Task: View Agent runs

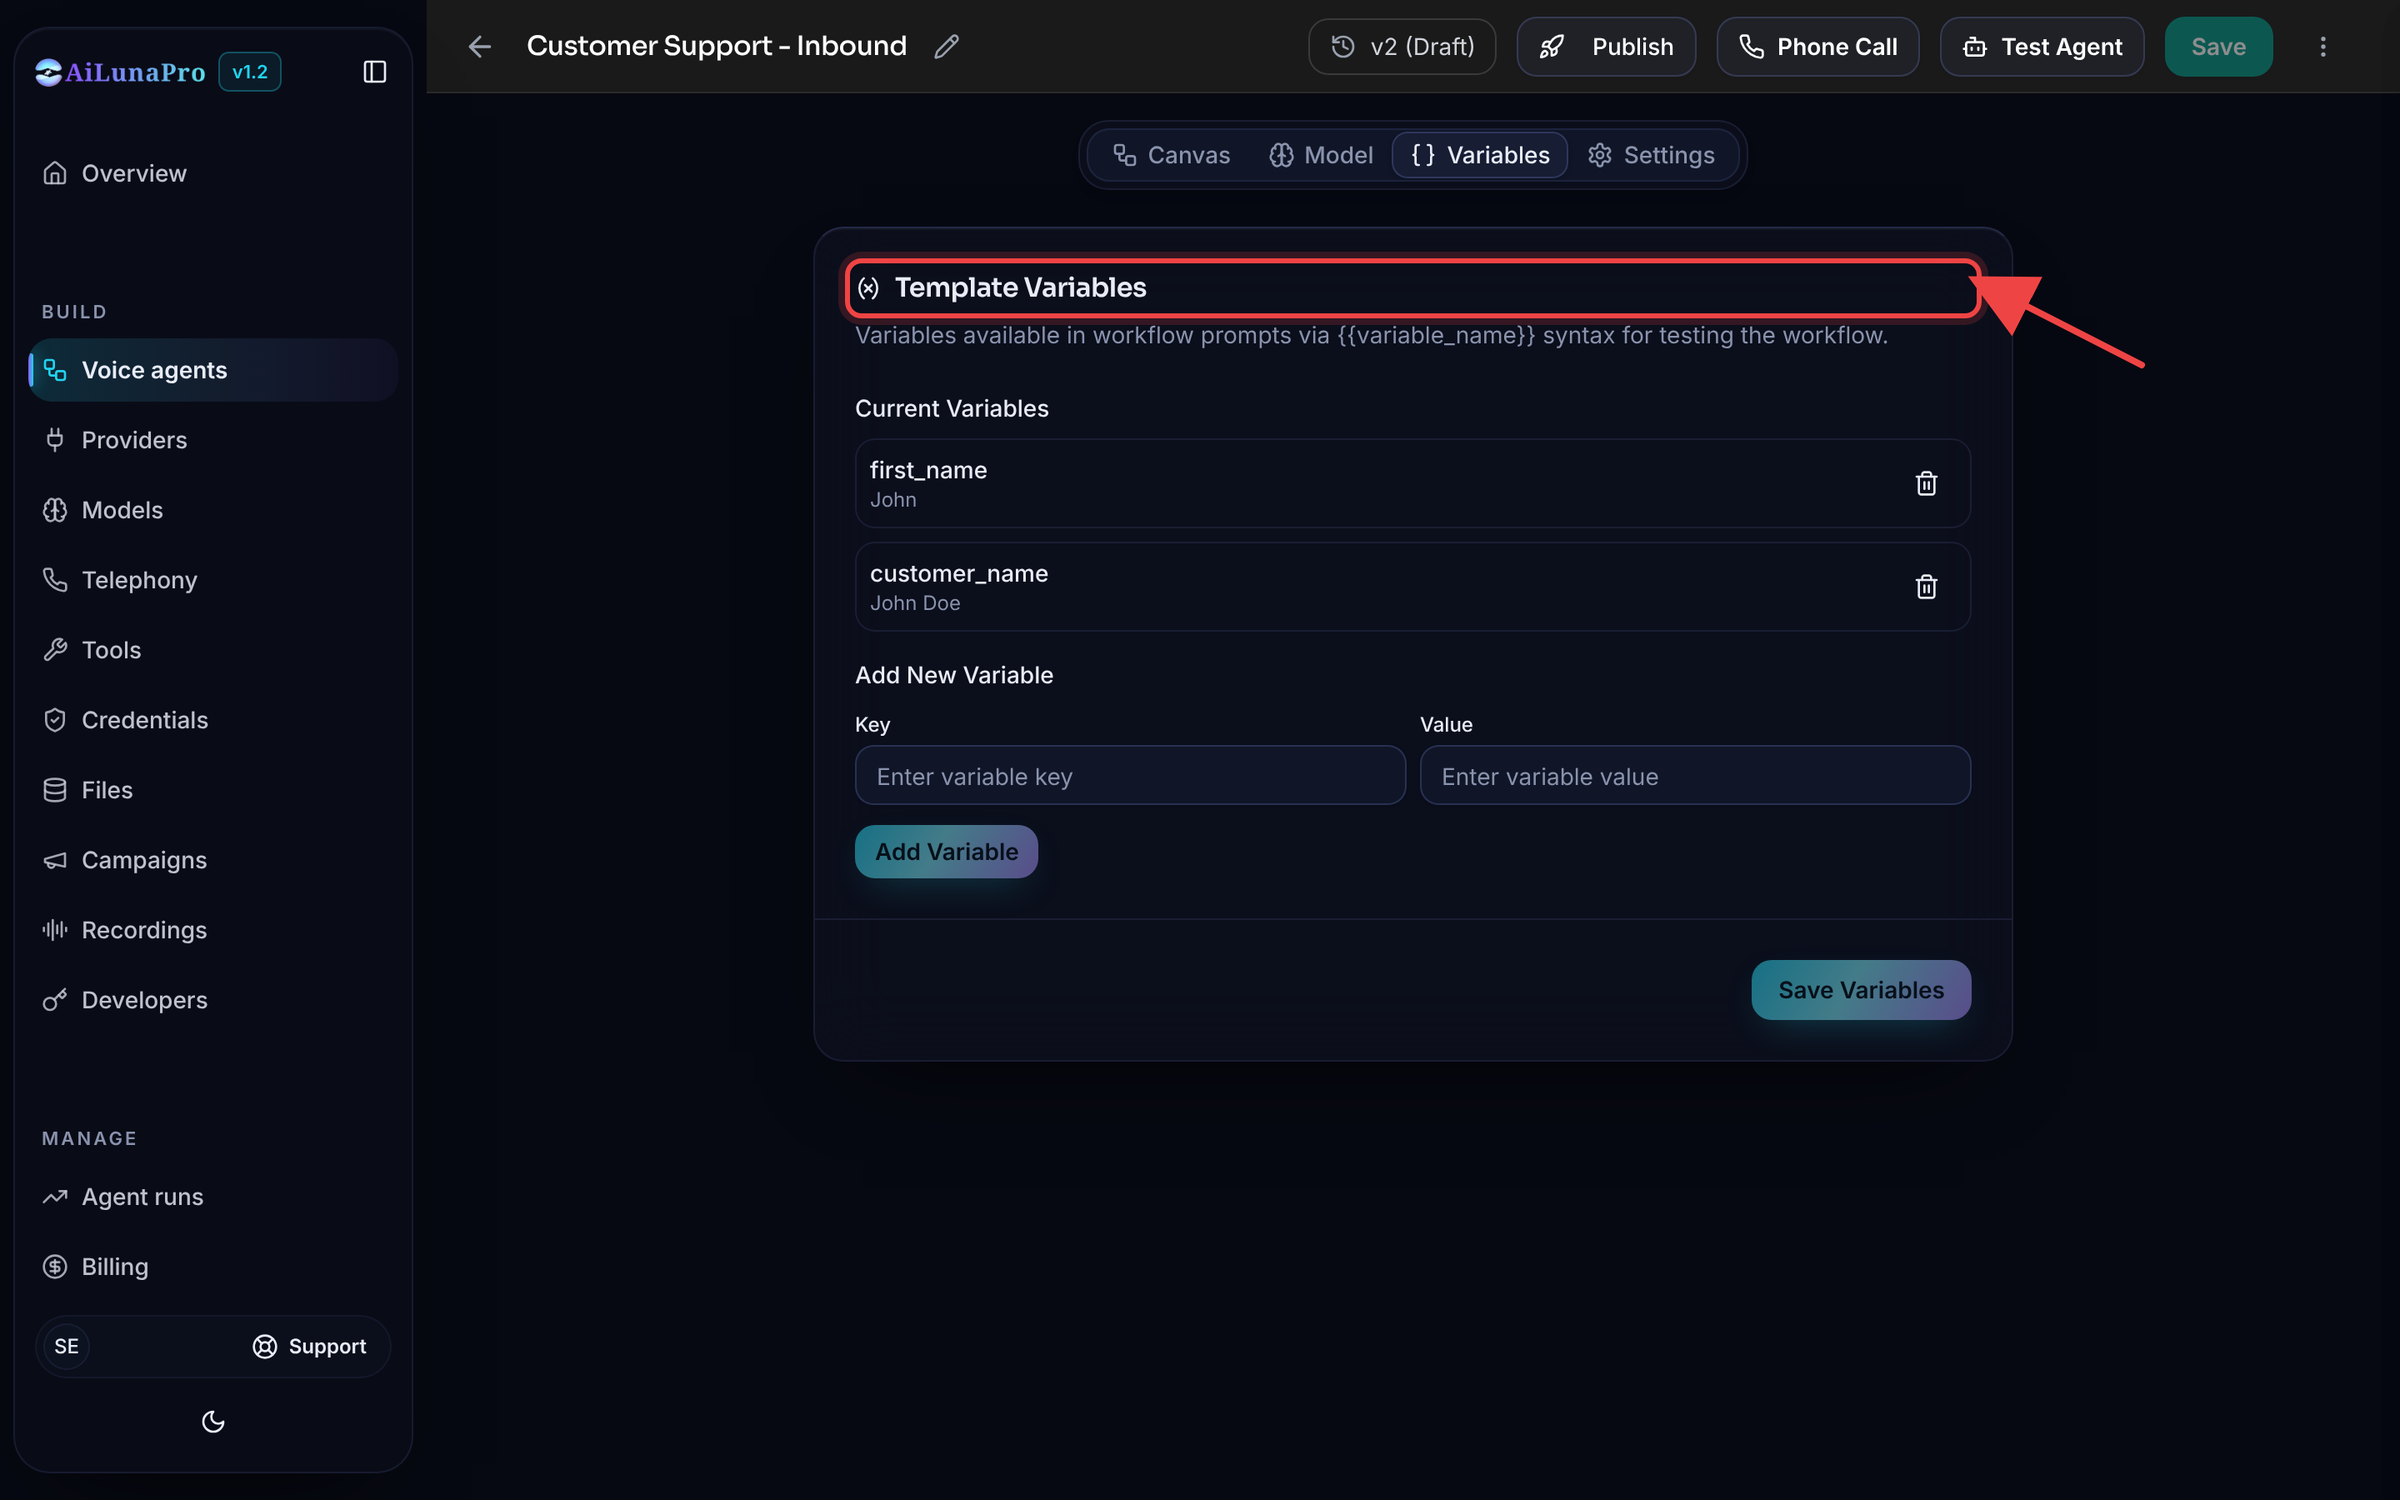Action: [x=213, y=1197]
